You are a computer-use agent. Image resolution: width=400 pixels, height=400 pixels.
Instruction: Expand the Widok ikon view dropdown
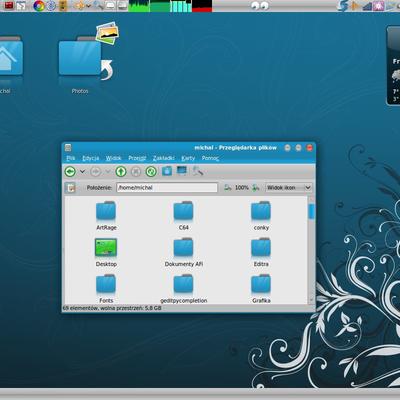click(x=289, y=188)
